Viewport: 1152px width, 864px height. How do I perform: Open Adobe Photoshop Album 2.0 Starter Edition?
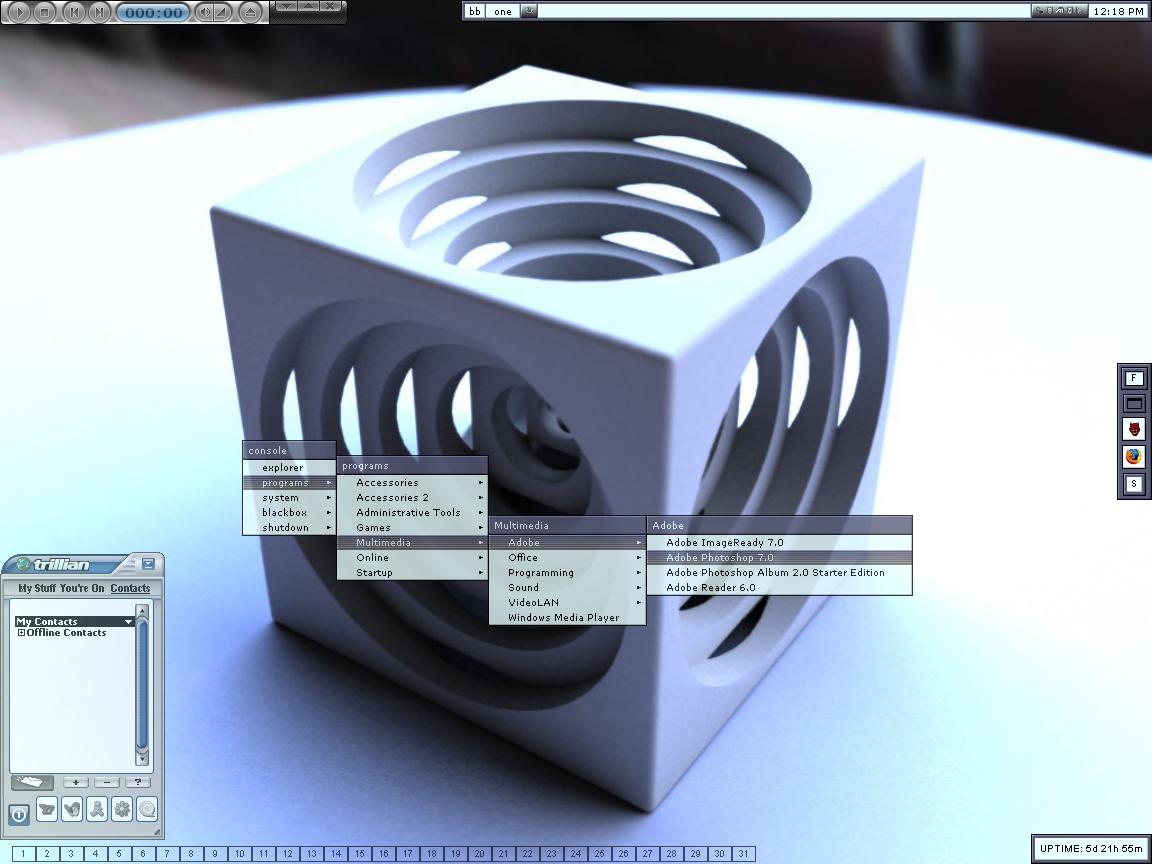point(780,572)
